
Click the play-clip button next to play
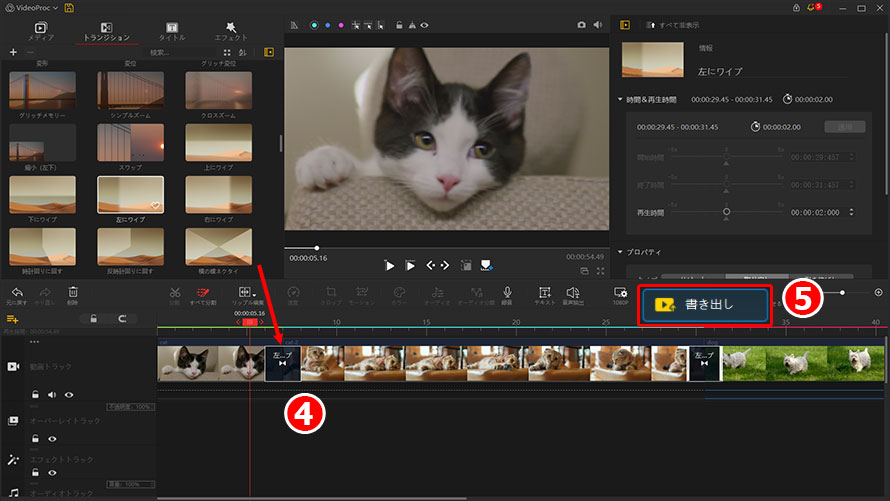(x=410, y=266)
